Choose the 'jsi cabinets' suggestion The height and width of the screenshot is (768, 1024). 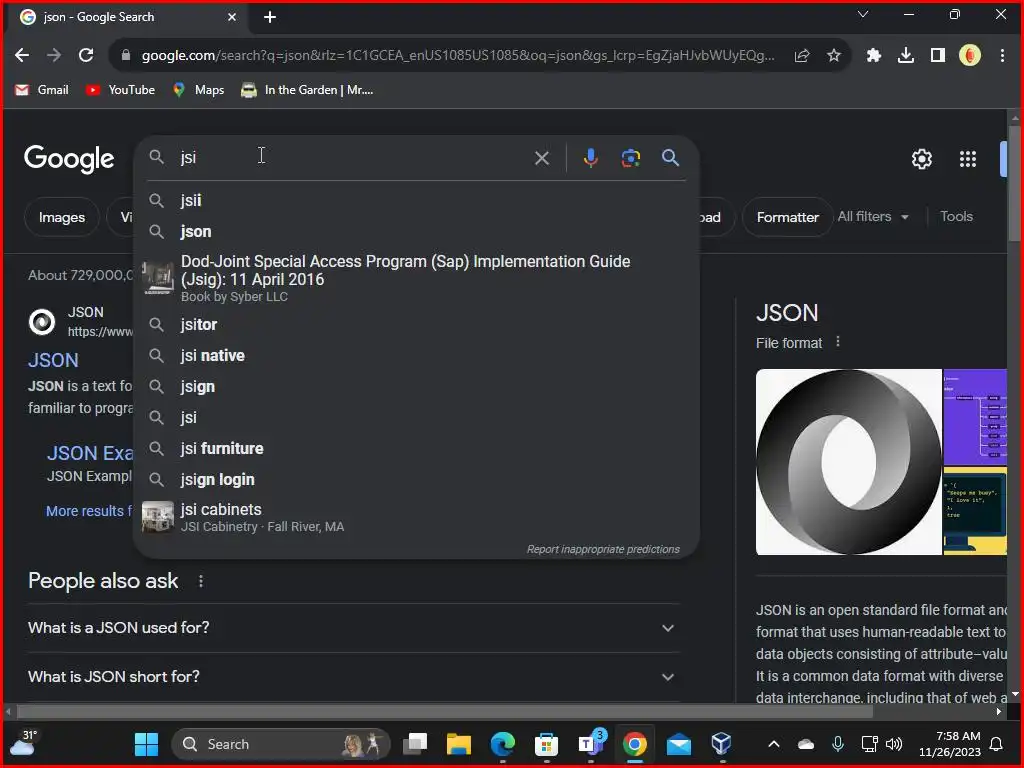click(416, 517)
